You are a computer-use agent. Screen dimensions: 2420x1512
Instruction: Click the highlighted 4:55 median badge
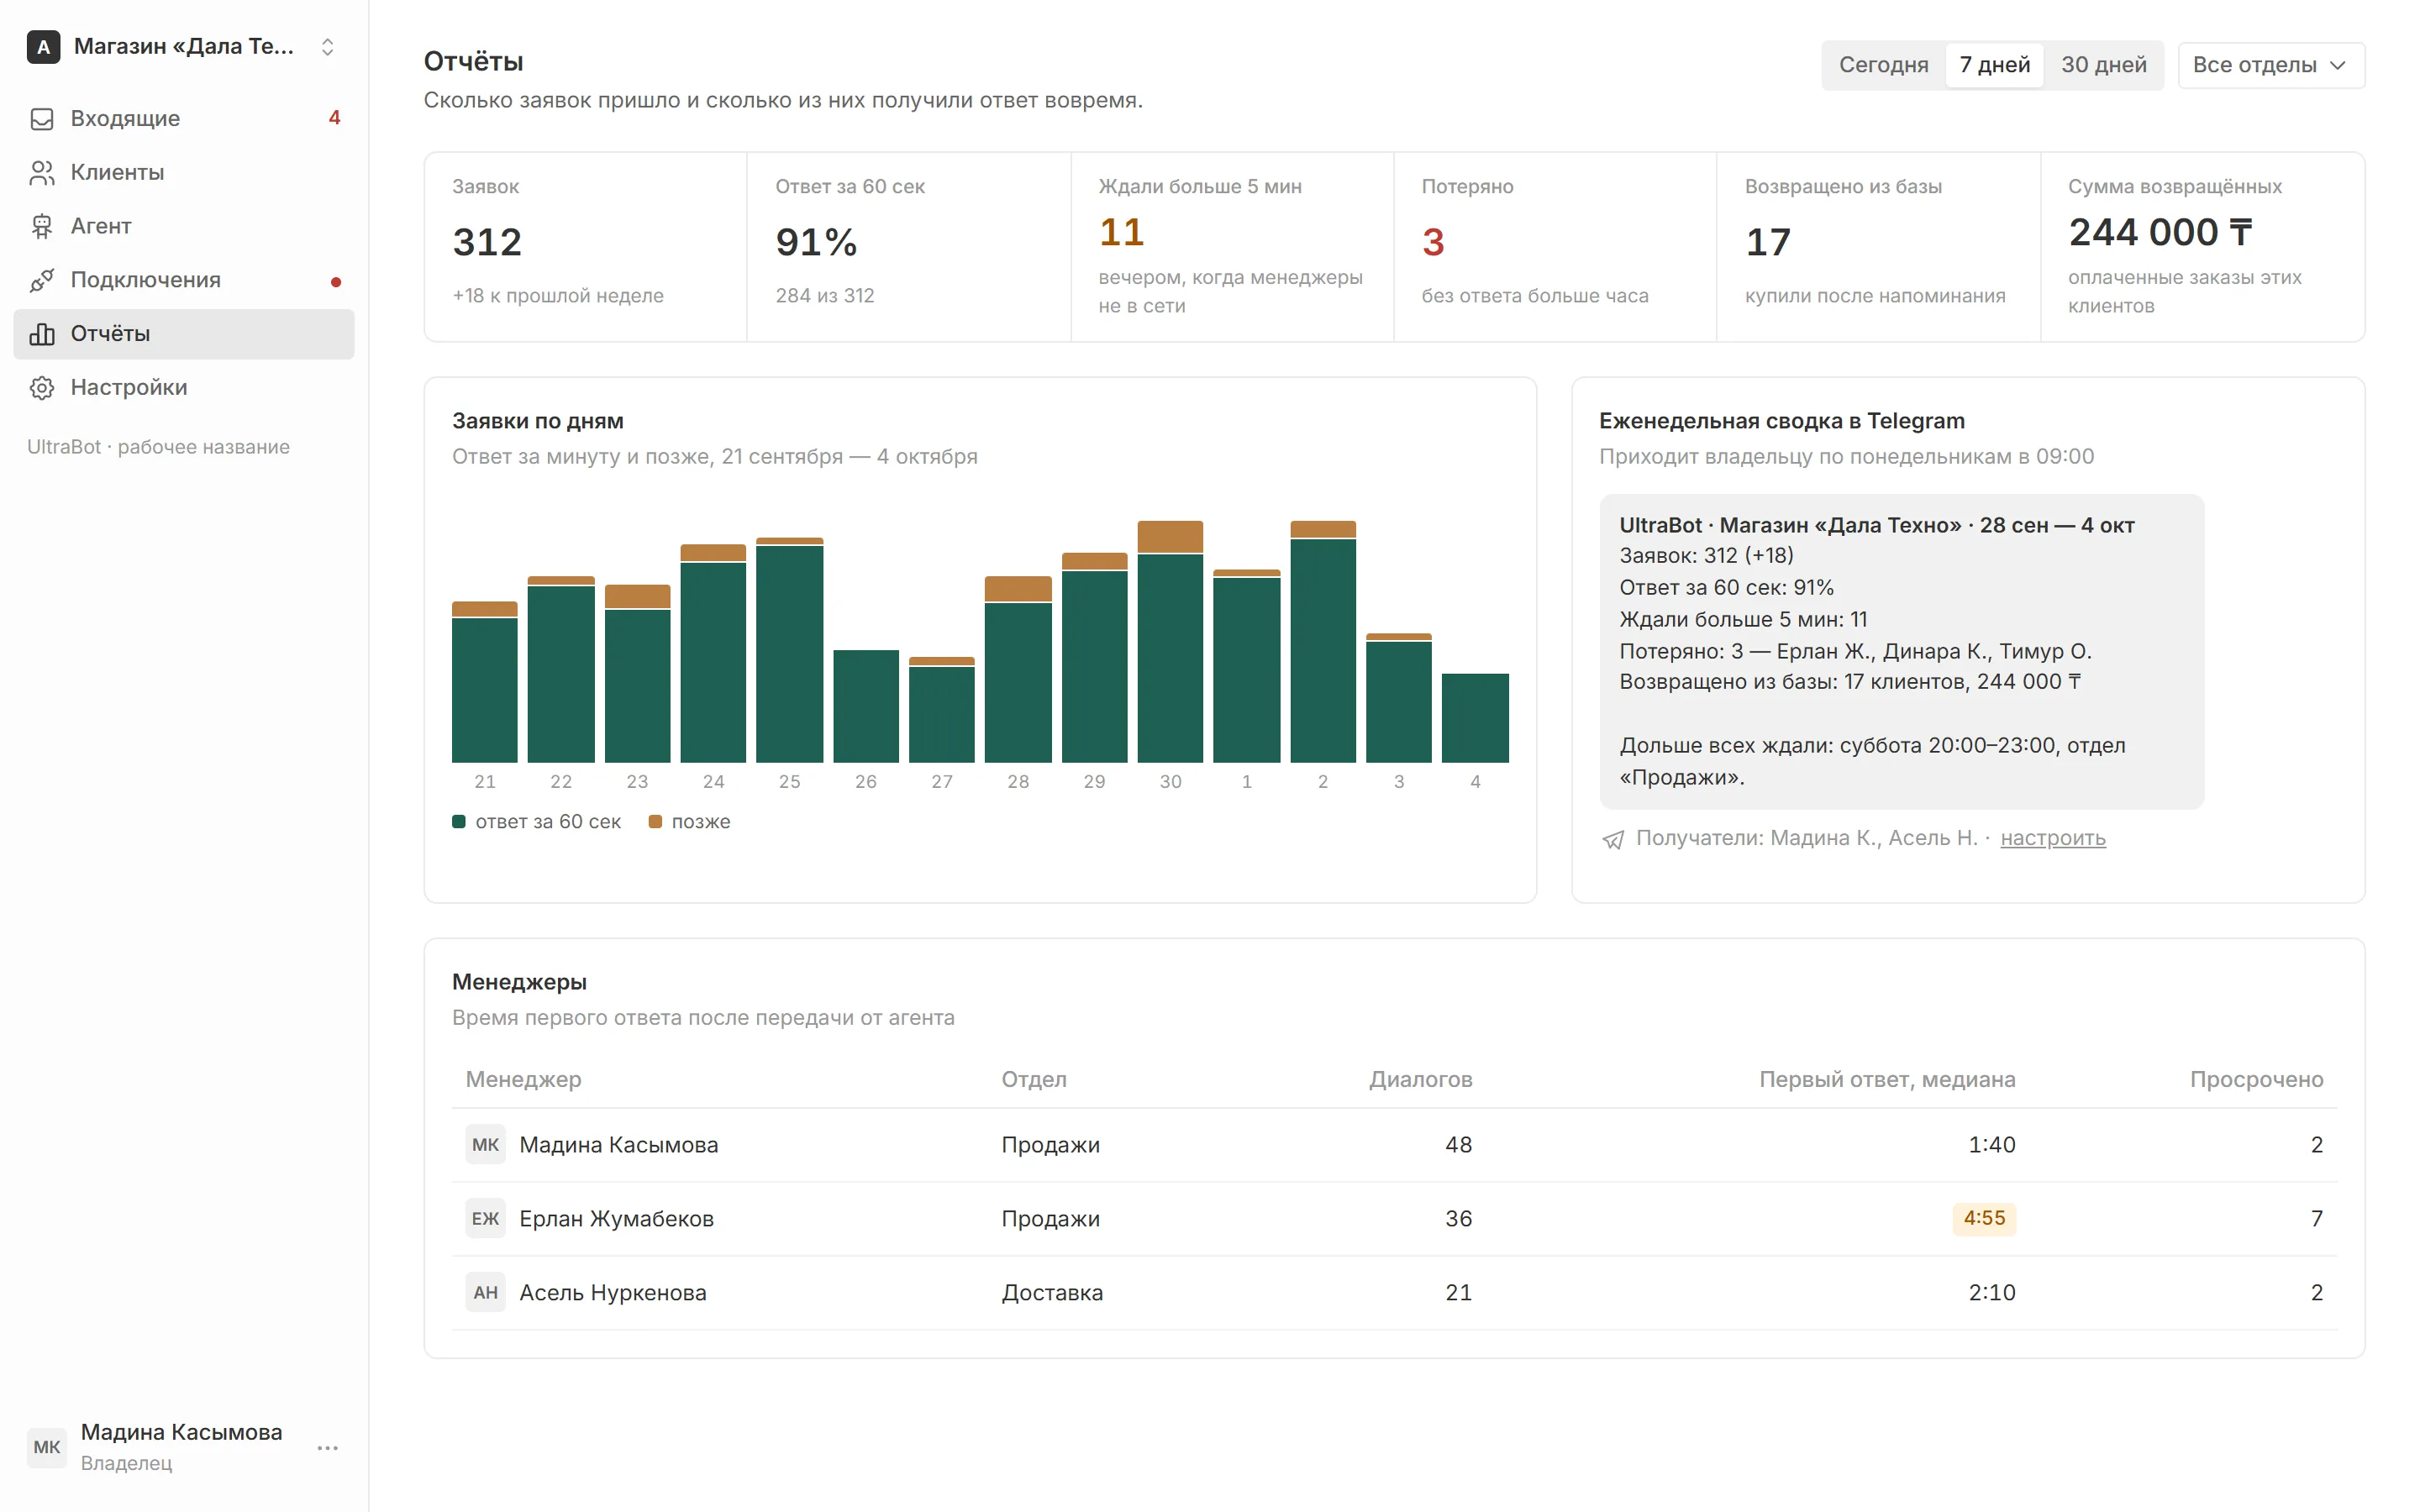[1984, 1218]
